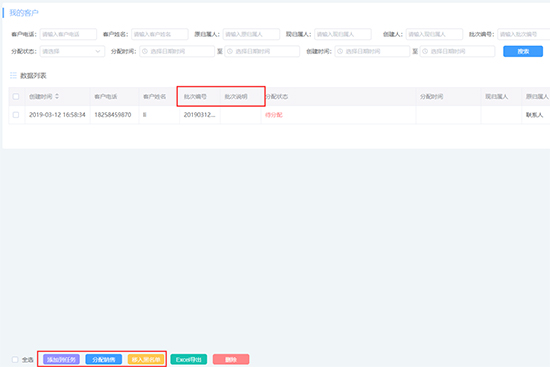The image size is (550, 367).
Task: Open the 创建时间 start date picker field
Action: [x=372, y=51]
